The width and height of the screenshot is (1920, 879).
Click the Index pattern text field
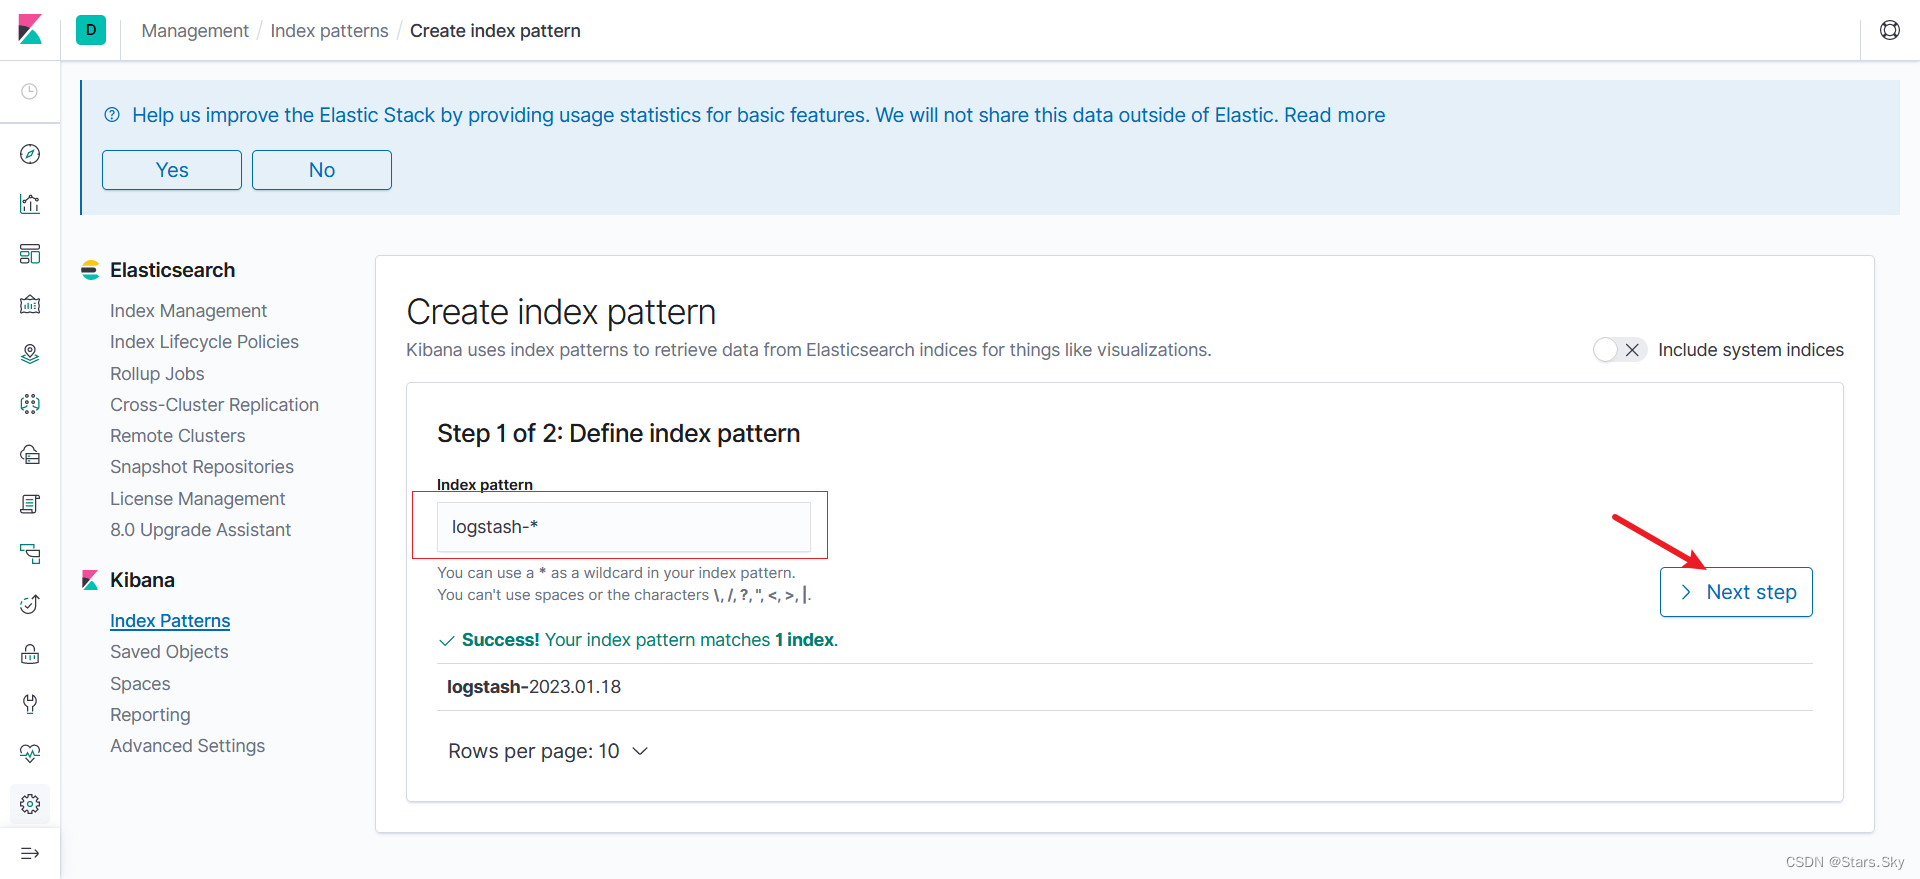coord(623,527)
